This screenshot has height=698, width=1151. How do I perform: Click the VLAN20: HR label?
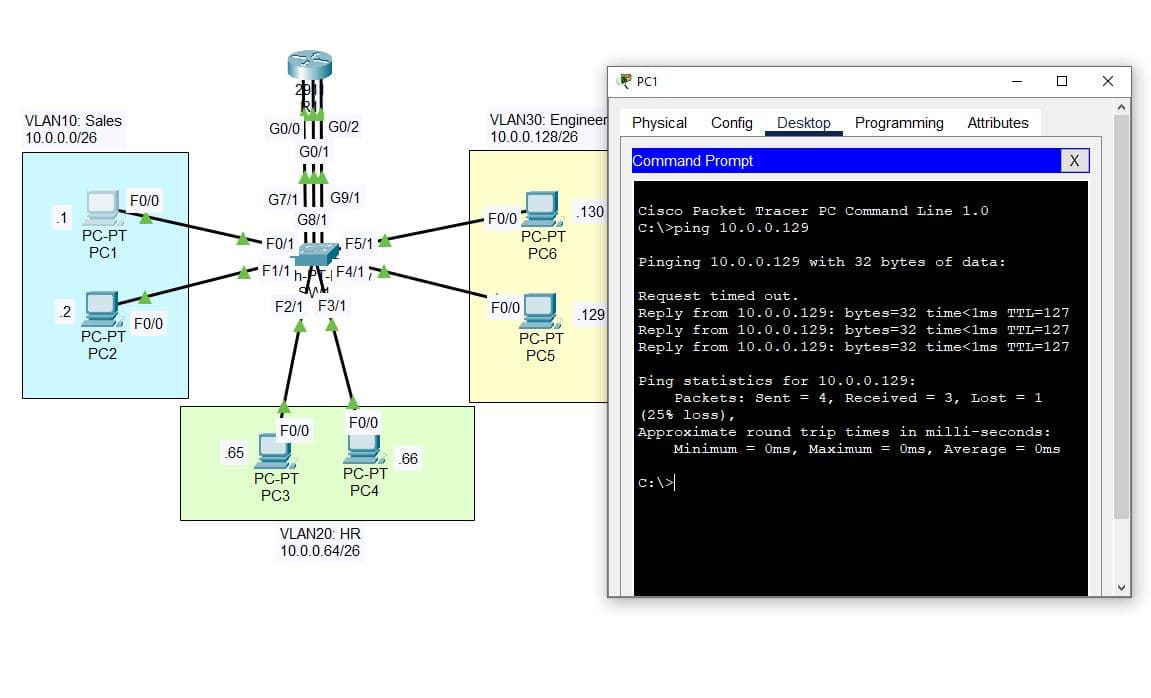coord(320,534)
